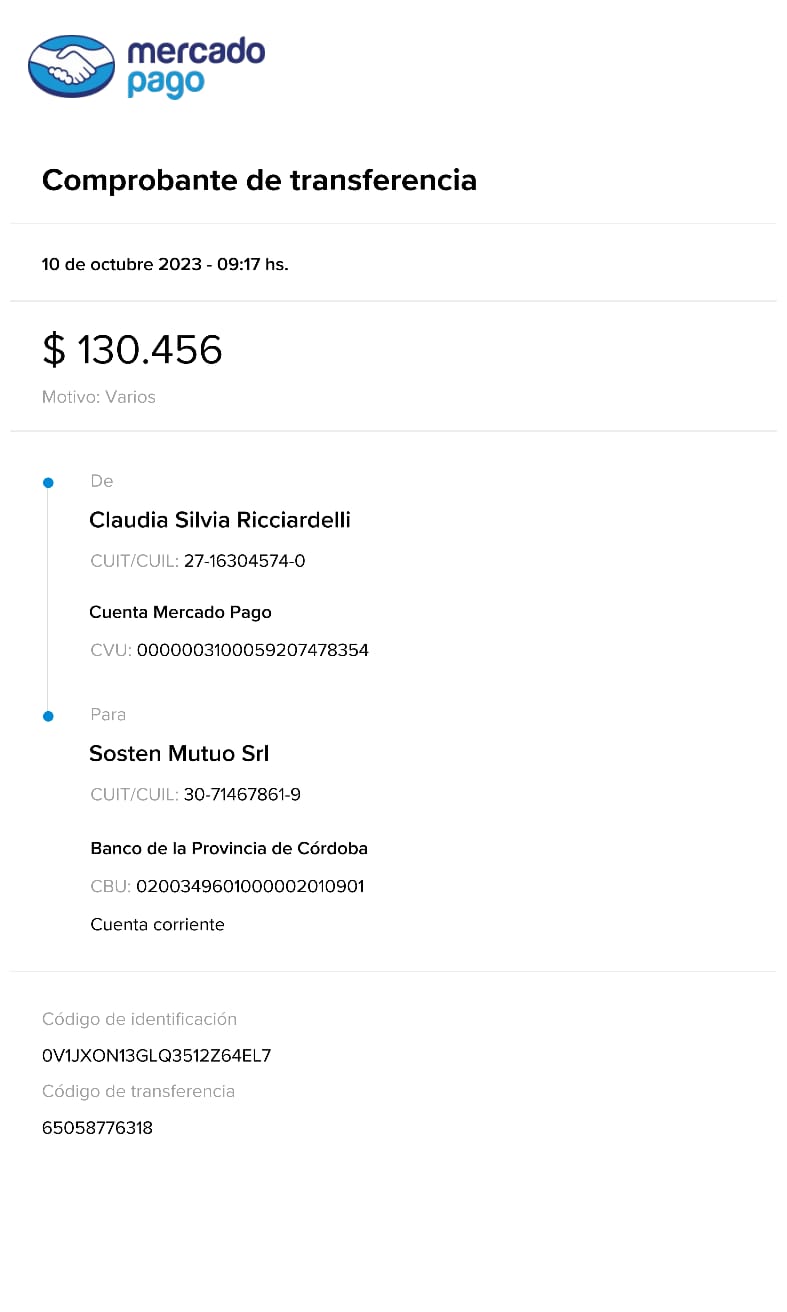
Task: Click the Cuenta Mercado Pago label
Action: point(180,612)
